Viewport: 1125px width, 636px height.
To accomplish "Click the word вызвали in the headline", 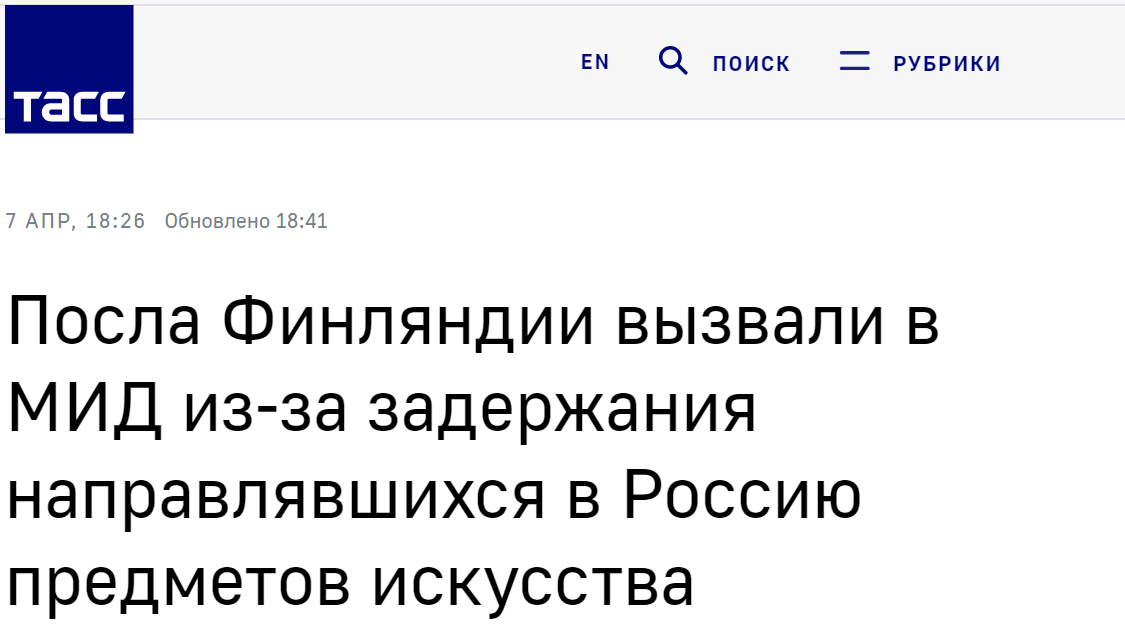I will tap(749, 322).
